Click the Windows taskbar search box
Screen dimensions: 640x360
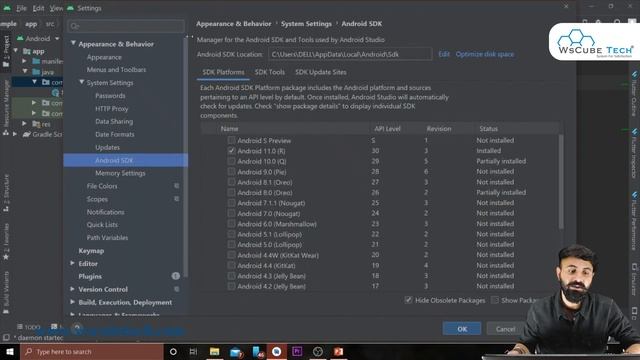91,352
